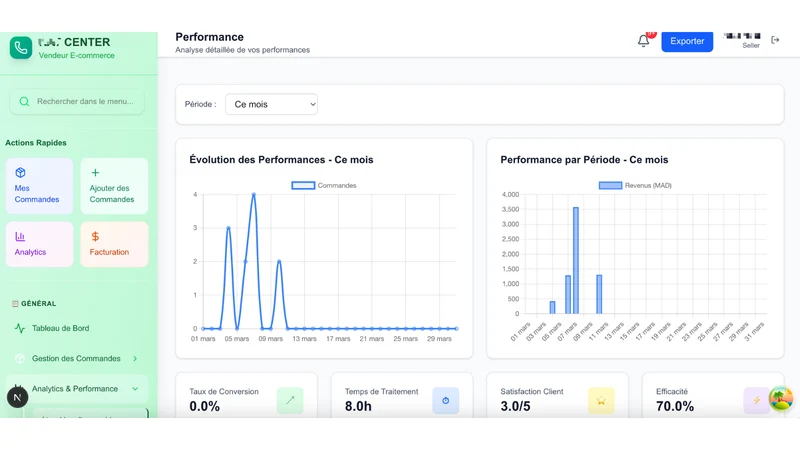Click the plus icon on Ajouter des Commandes
800x450 pixels.
click(95, 172)
